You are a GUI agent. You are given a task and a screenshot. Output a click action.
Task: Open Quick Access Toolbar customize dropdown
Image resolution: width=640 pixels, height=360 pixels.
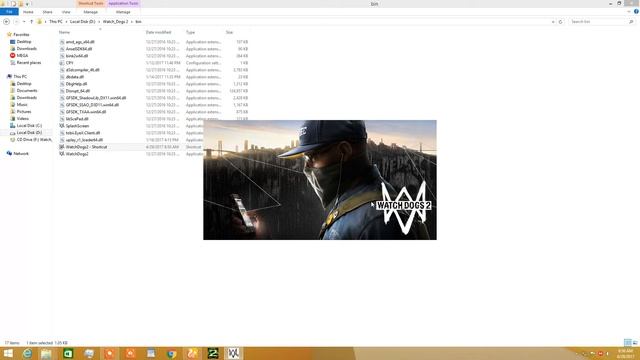tap(27, 4)
